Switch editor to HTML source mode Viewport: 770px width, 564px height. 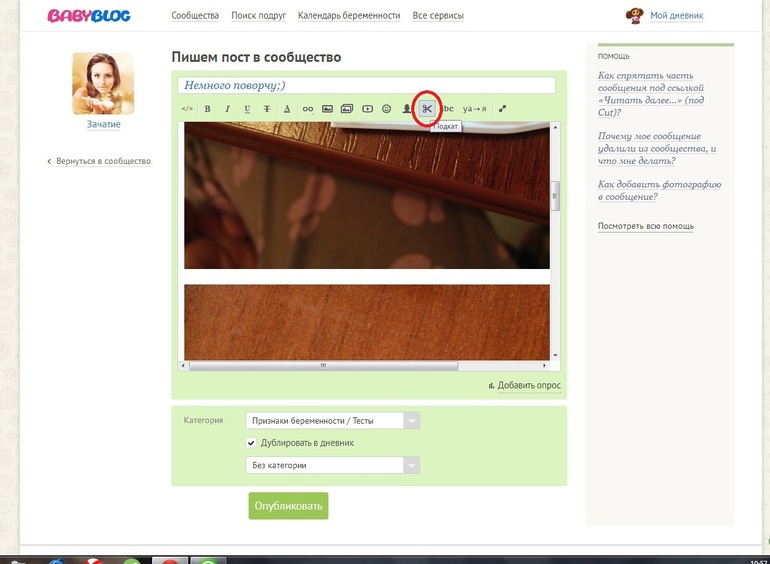tap(187, 109)
